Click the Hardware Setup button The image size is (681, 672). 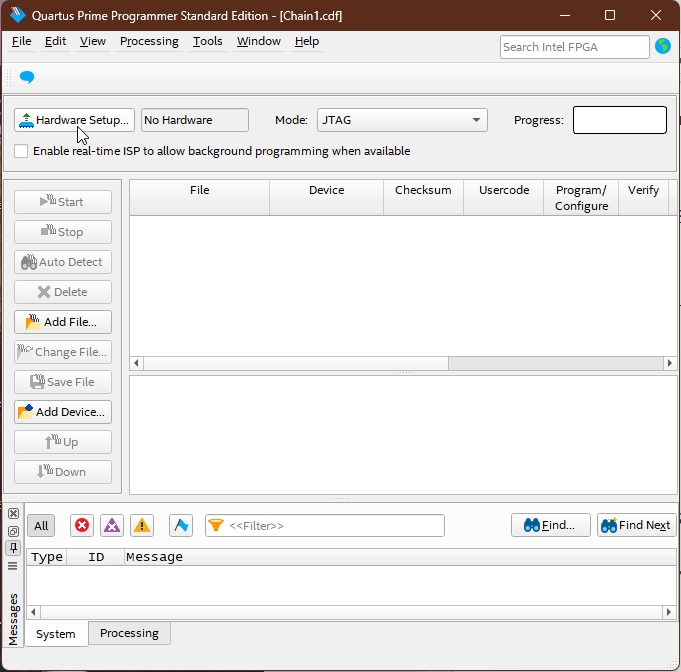74,120
